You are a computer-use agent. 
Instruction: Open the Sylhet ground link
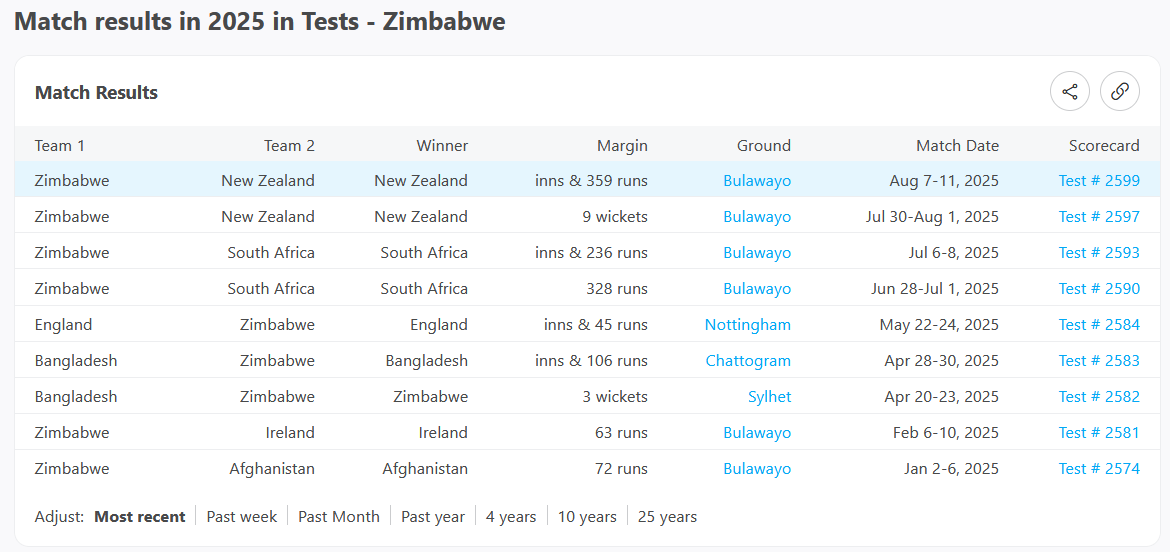(x=769, y=397)
